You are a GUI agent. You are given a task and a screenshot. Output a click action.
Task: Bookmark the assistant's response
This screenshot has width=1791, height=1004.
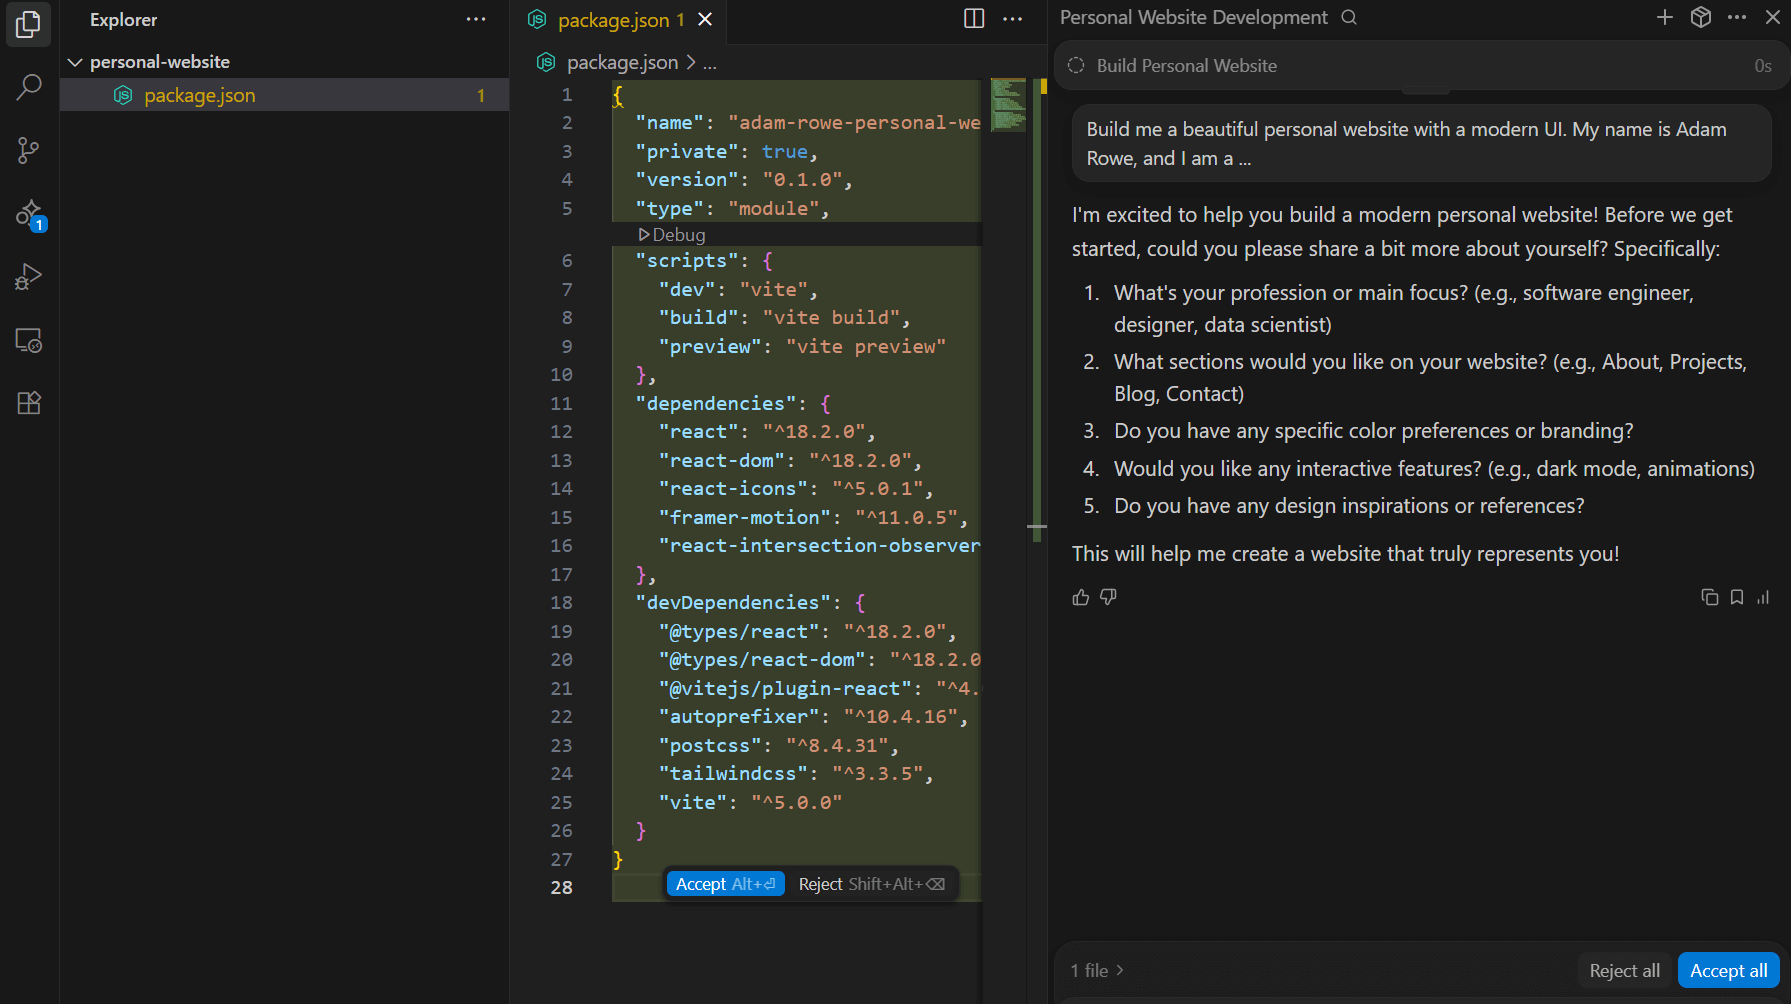(1736, 597)
